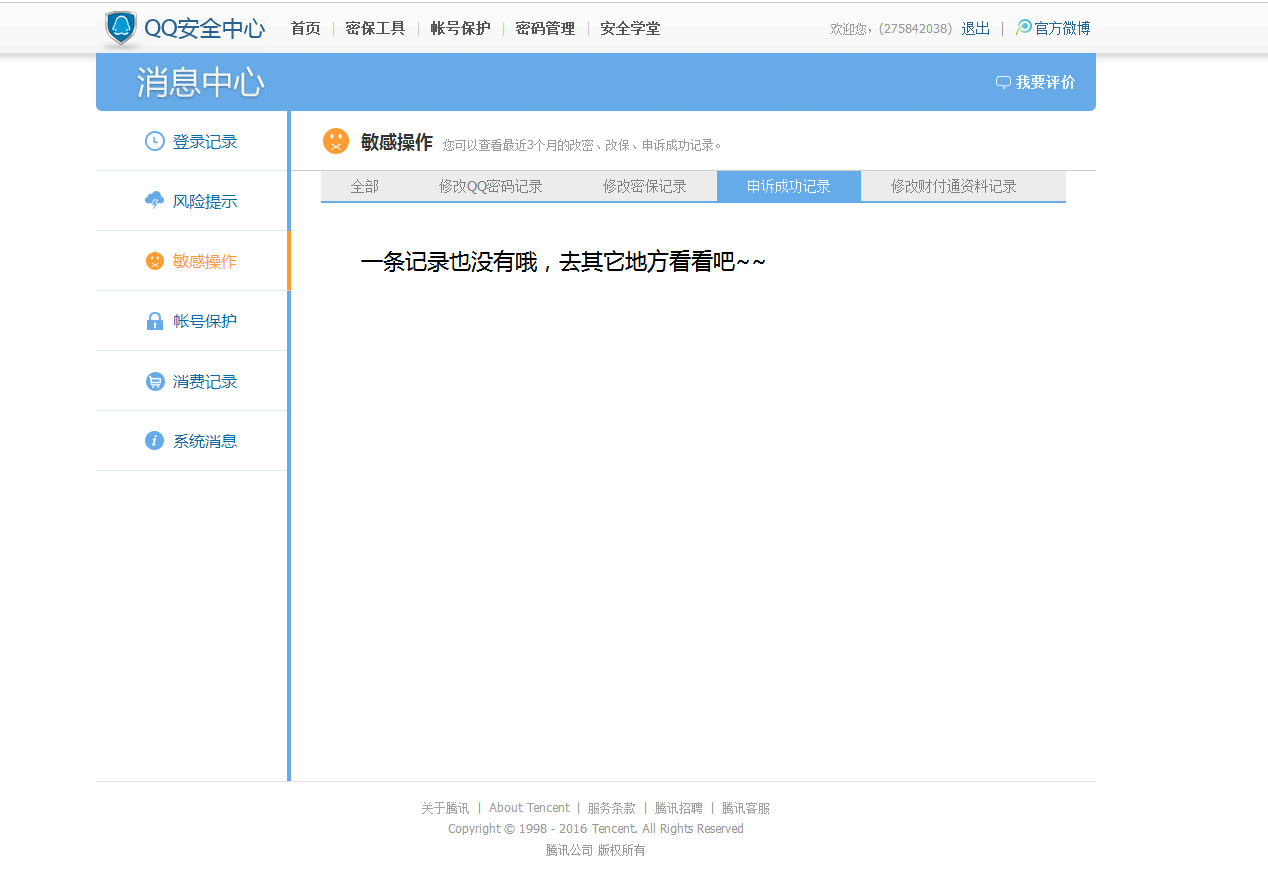Switch to the 修改QQ密码记录 tab
1268x881 pixels.
coord(490,186)
